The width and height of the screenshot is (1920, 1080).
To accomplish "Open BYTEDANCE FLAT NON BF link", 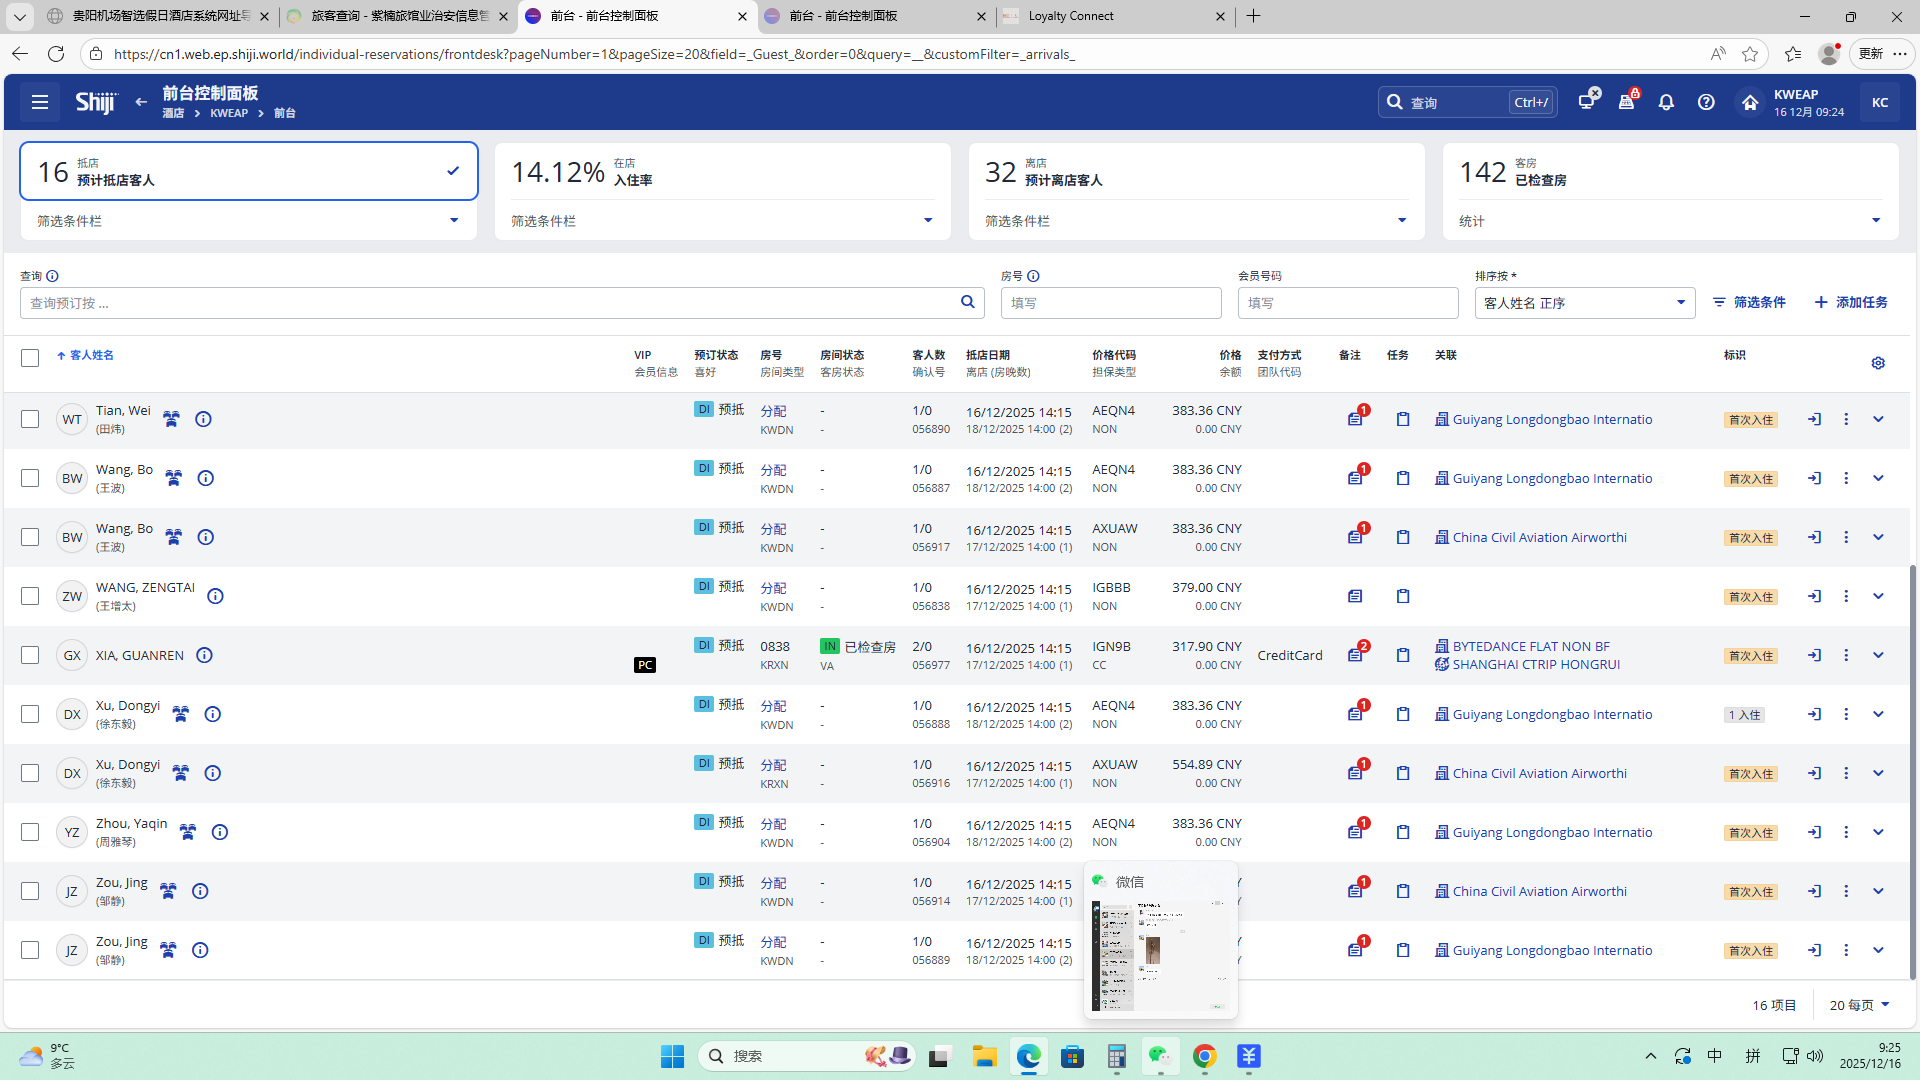I will pyautogui.click(x=1530, y=647).
